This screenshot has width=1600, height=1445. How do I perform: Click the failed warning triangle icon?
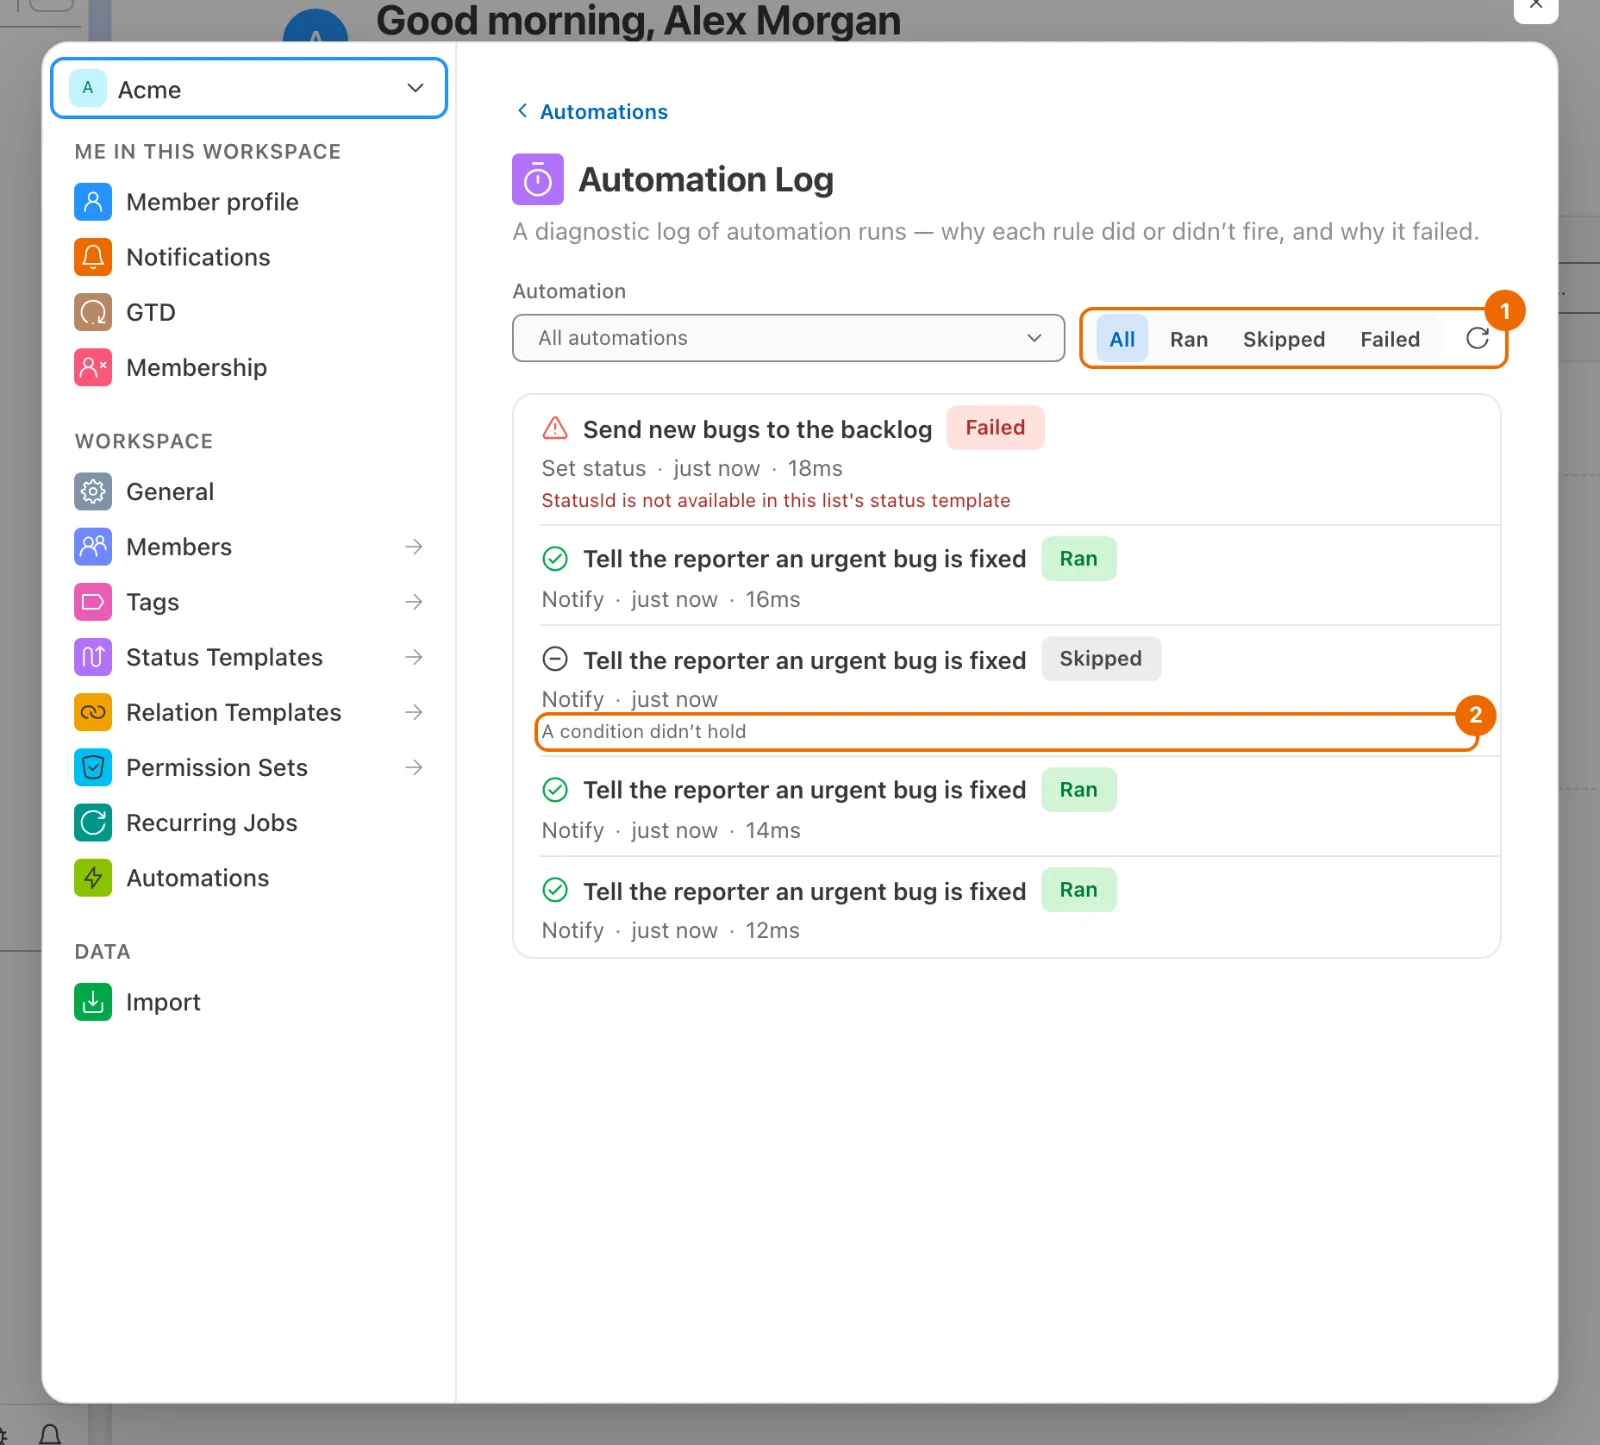coord(555,429)
